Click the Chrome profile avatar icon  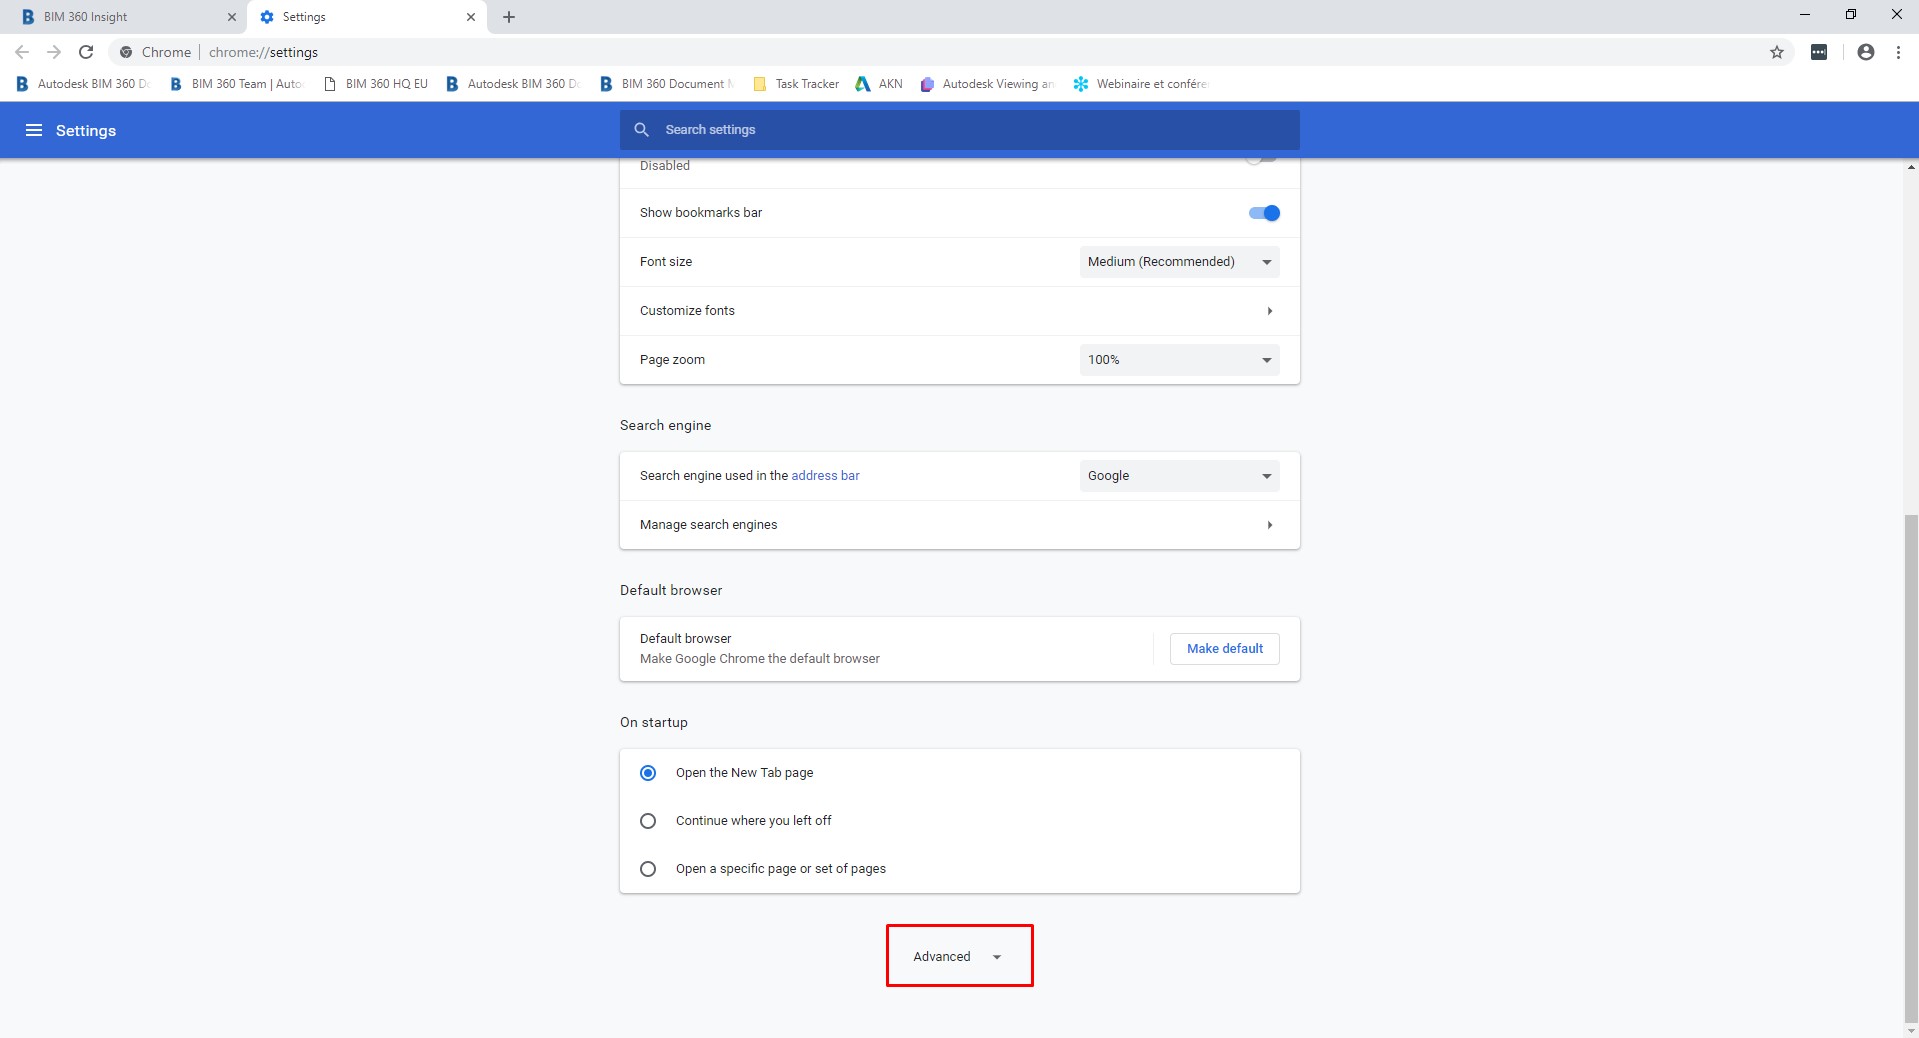1864,52
